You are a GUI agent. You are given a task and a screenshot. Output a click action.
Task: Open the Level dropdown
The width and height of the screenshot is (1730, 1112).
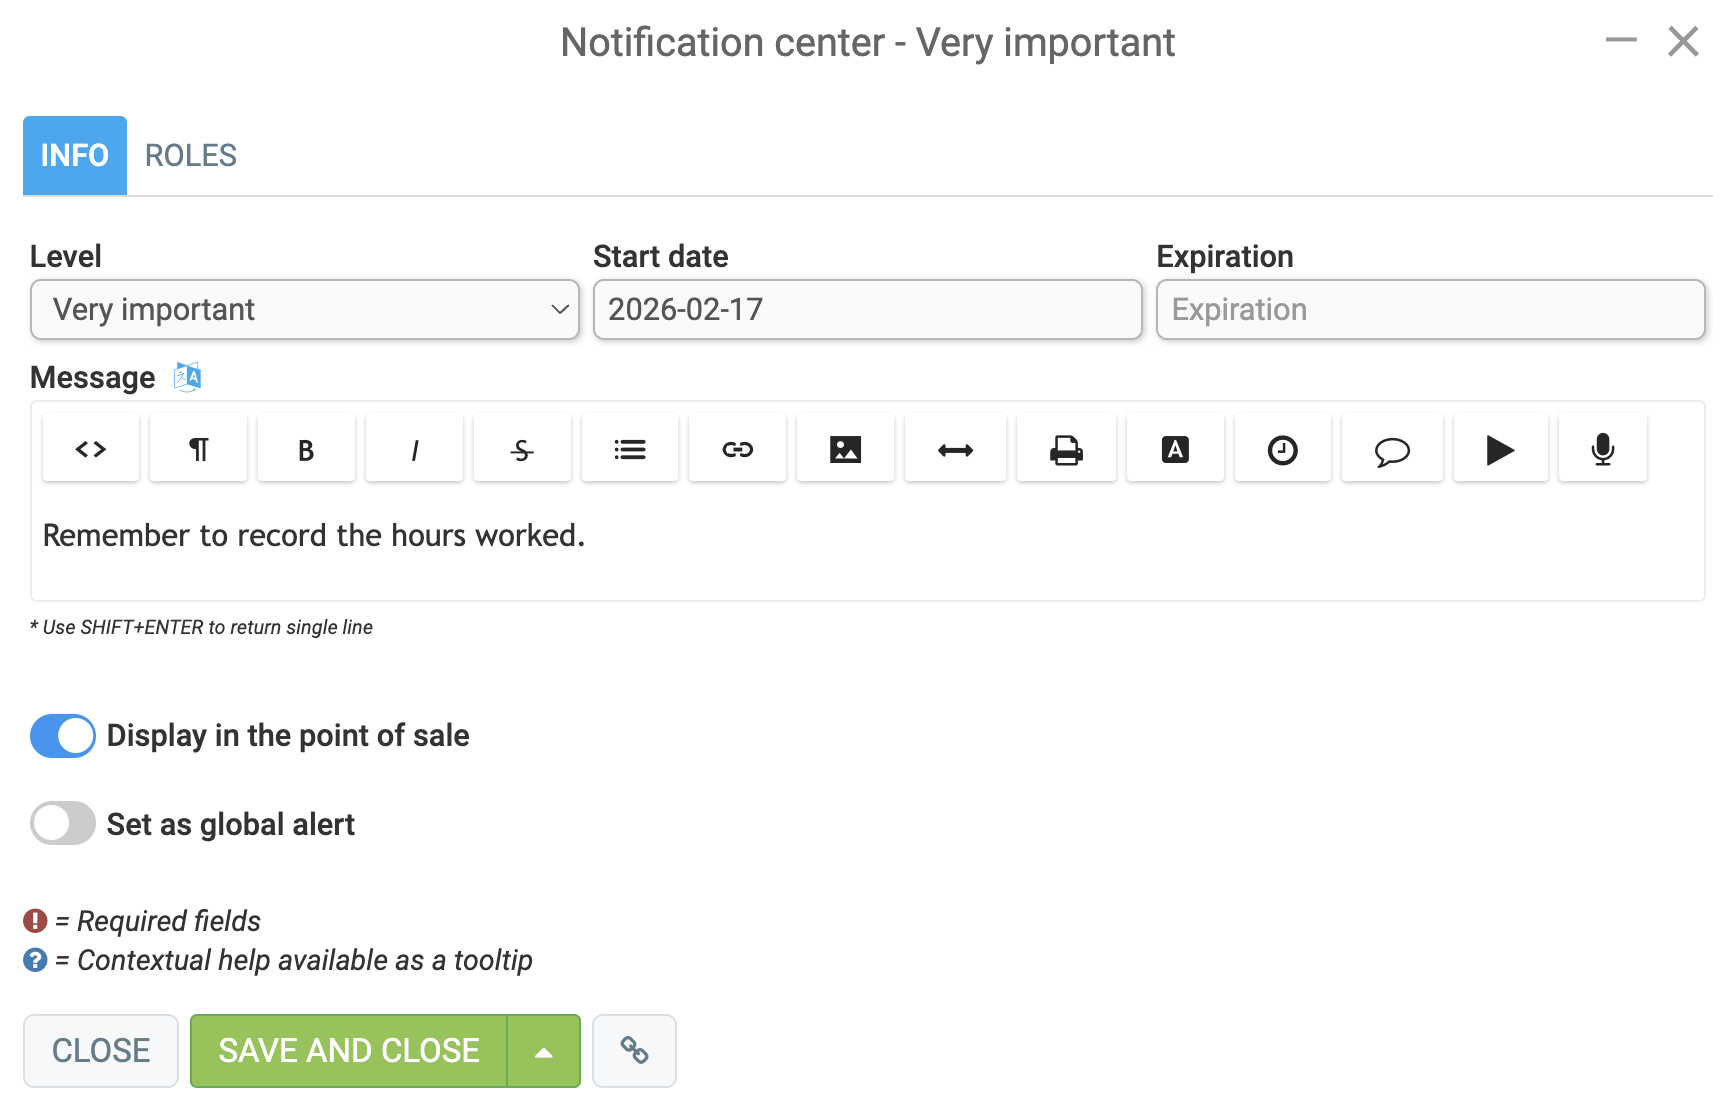tap(305, 309)
